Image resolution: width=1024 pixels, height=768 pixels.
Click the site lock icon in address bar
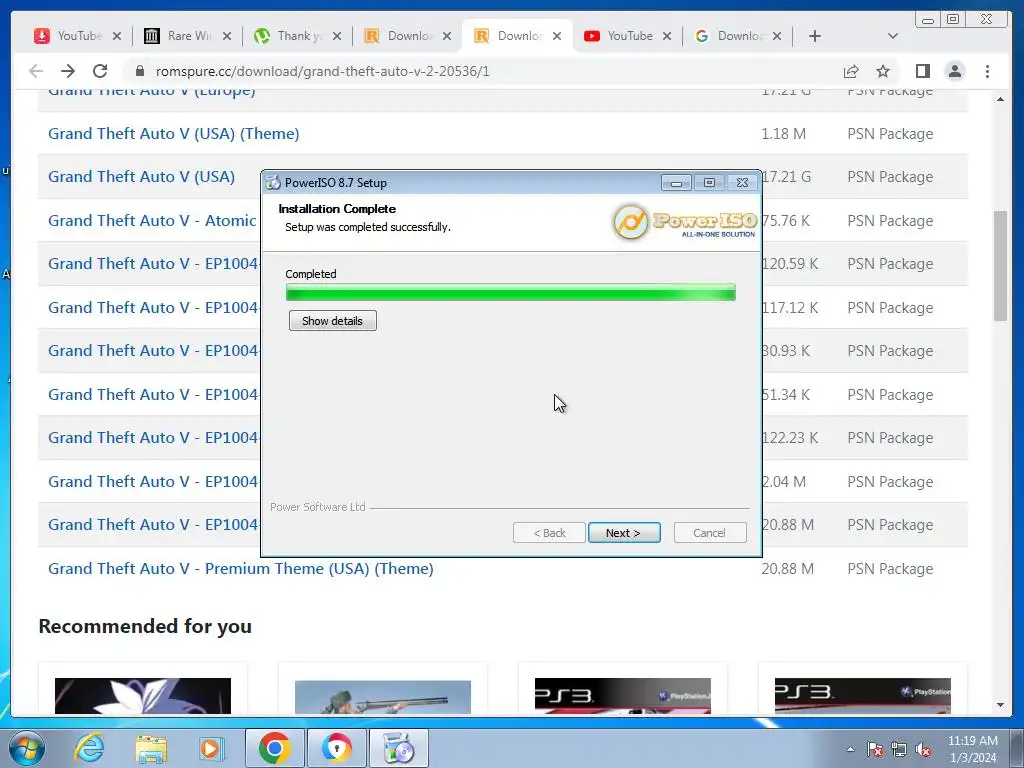[x=140, y=71]
